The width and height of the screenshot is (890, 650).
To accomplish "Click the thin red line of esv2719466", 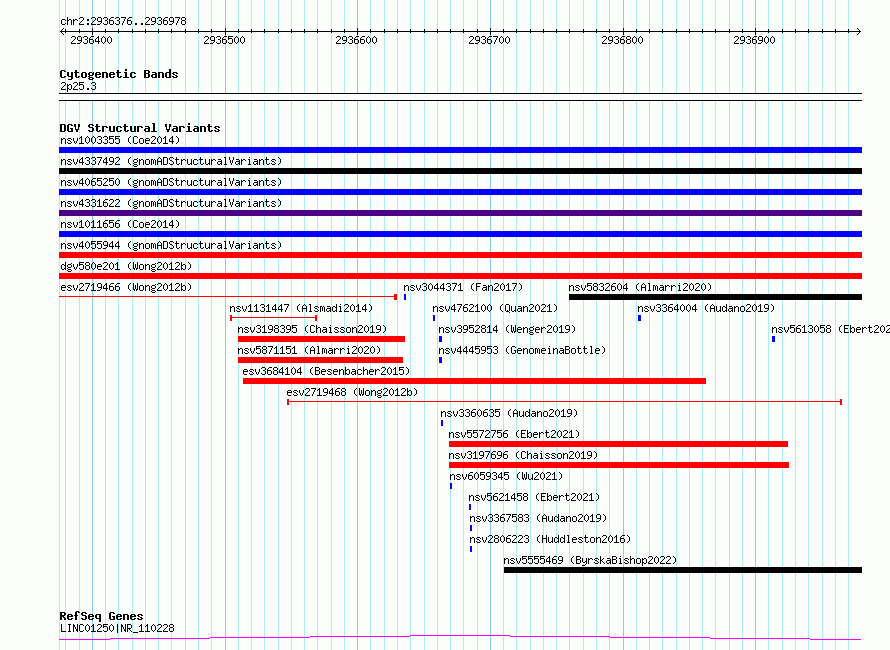I will coord(228,297).
